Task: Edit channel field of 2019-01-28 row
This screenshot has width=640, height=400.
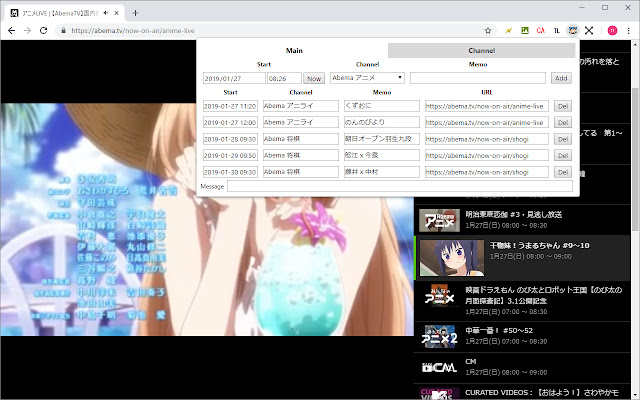Action: point(301,139)
